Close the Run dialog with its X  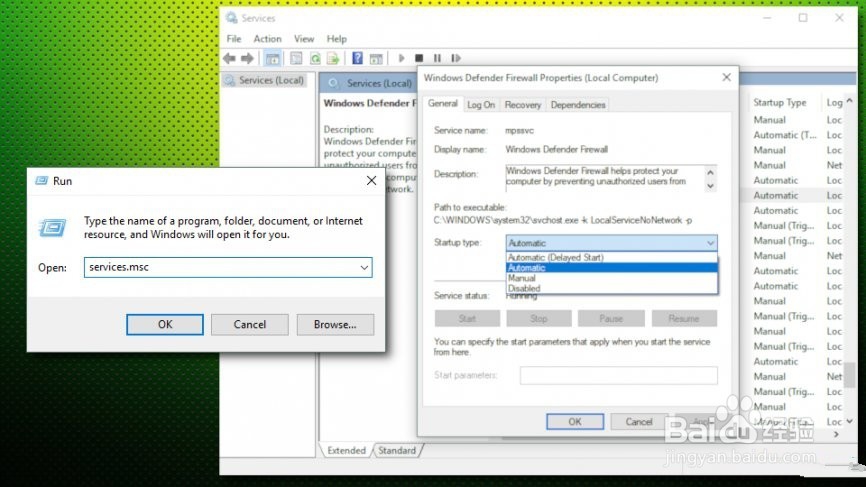click(371, 181)
